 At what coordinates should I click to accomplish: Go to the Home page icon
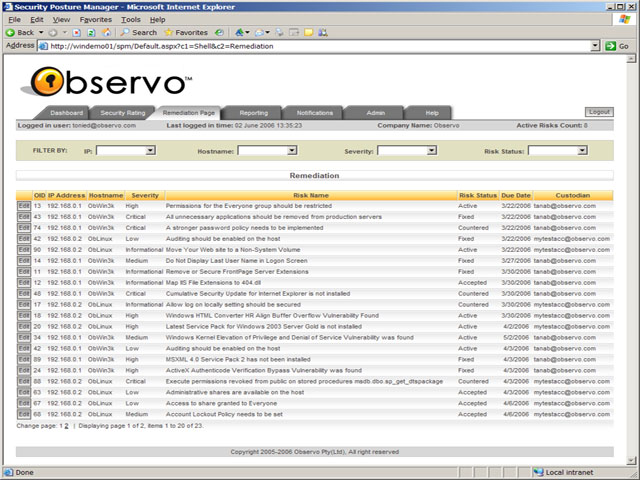tap(107, 33)
